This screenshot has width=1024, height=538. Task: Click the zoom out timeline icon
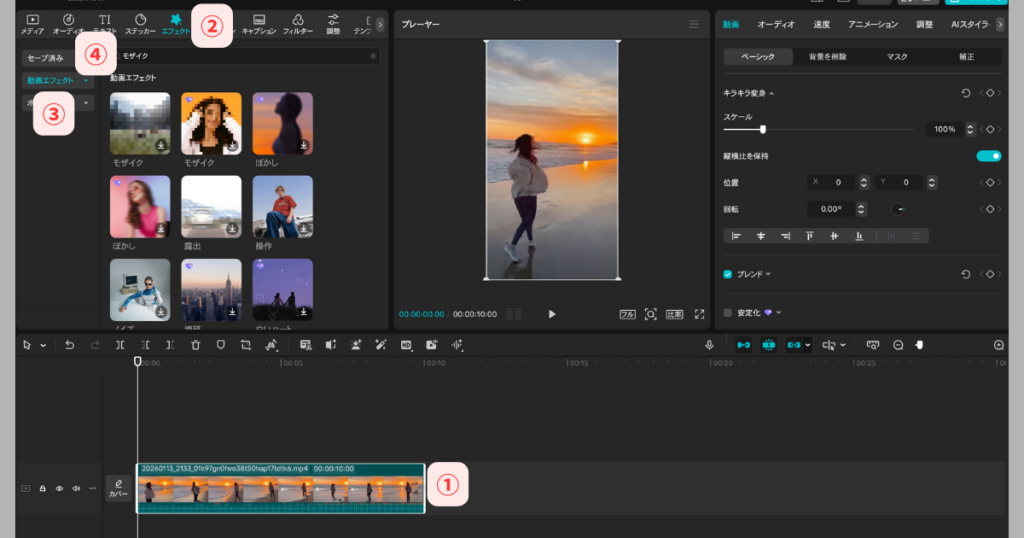(x=898, y=345)
